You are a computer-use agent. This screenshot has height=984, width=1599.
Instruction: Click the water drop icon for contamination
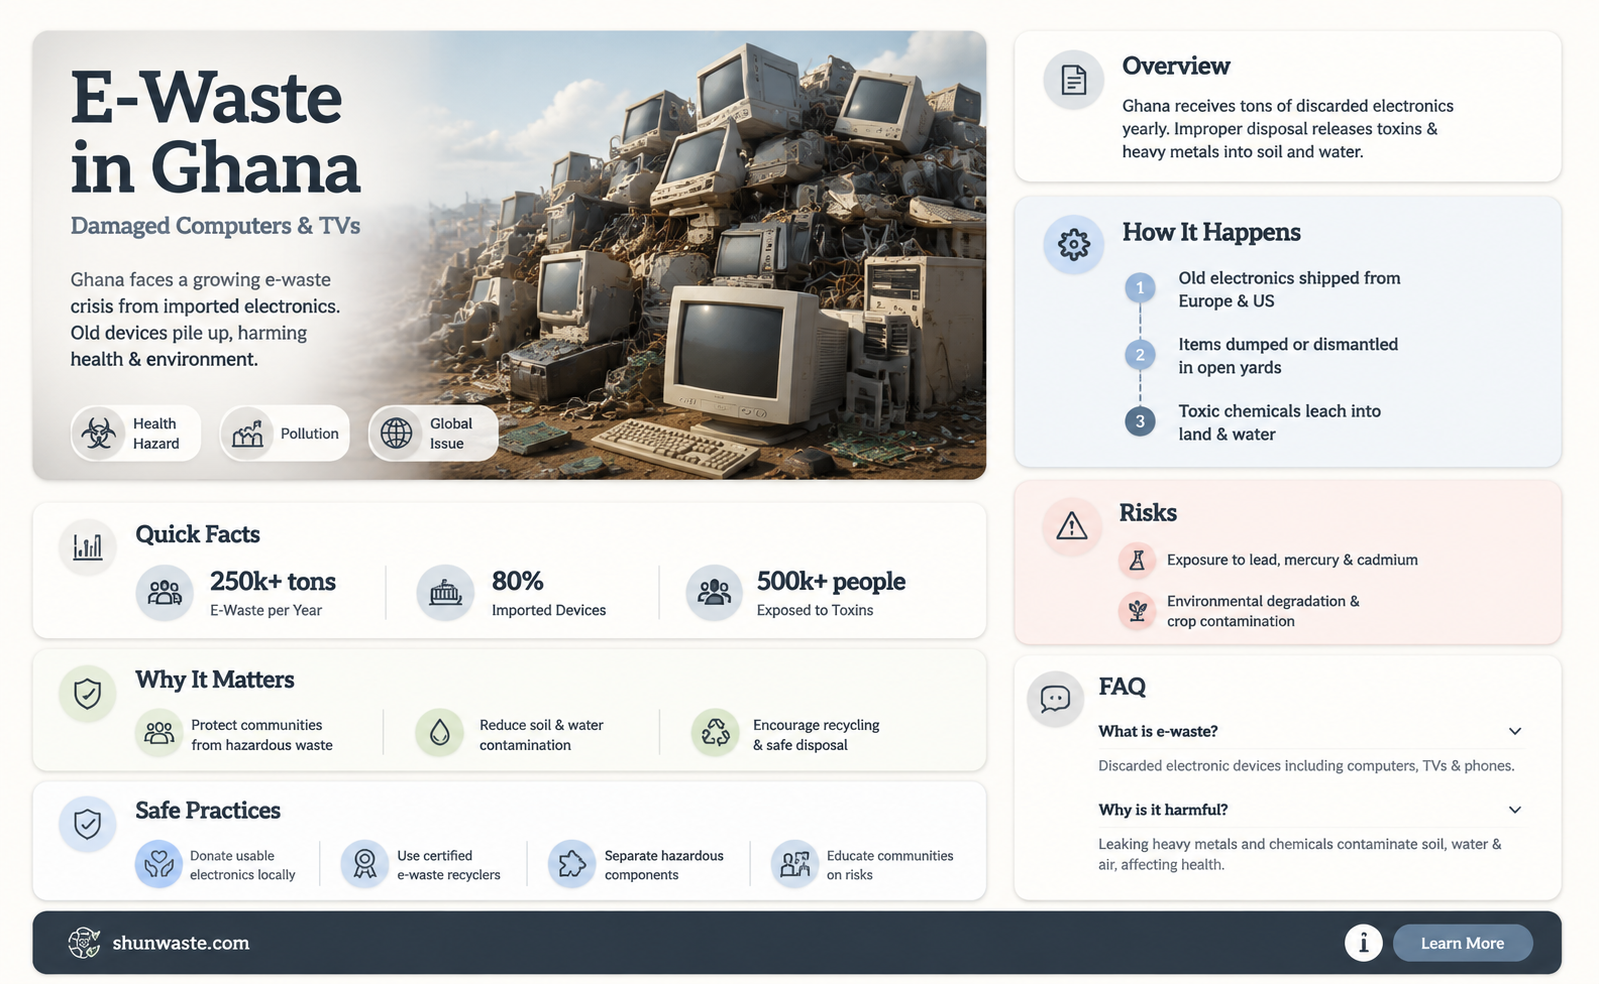pos(440,733)
